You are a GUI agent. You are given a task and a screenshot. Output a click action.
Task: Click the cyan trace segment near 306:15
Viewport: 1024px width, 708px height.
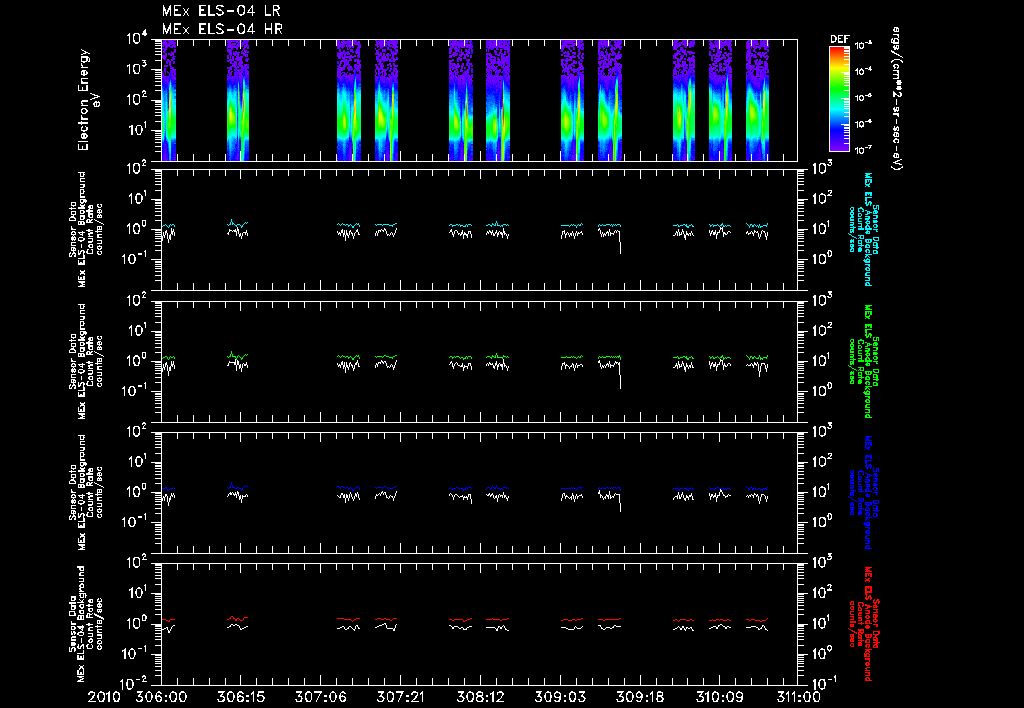pyautogui.click(x=238, y=224)
